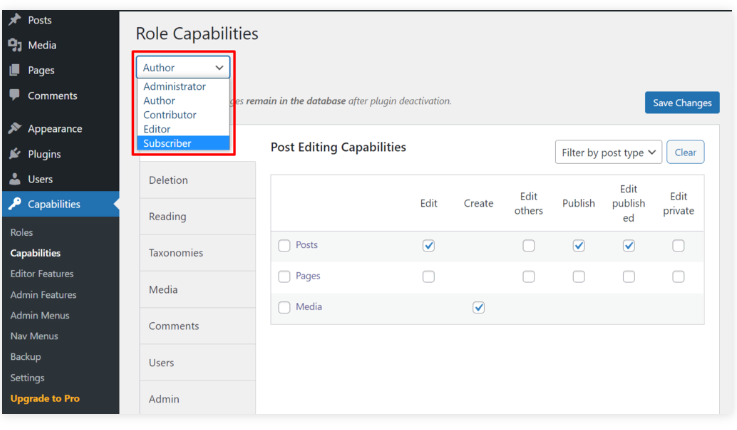This screenshot has height=430, width=737.
Task: Check the Media row select-all checkbox
Action: pos(284,308)
